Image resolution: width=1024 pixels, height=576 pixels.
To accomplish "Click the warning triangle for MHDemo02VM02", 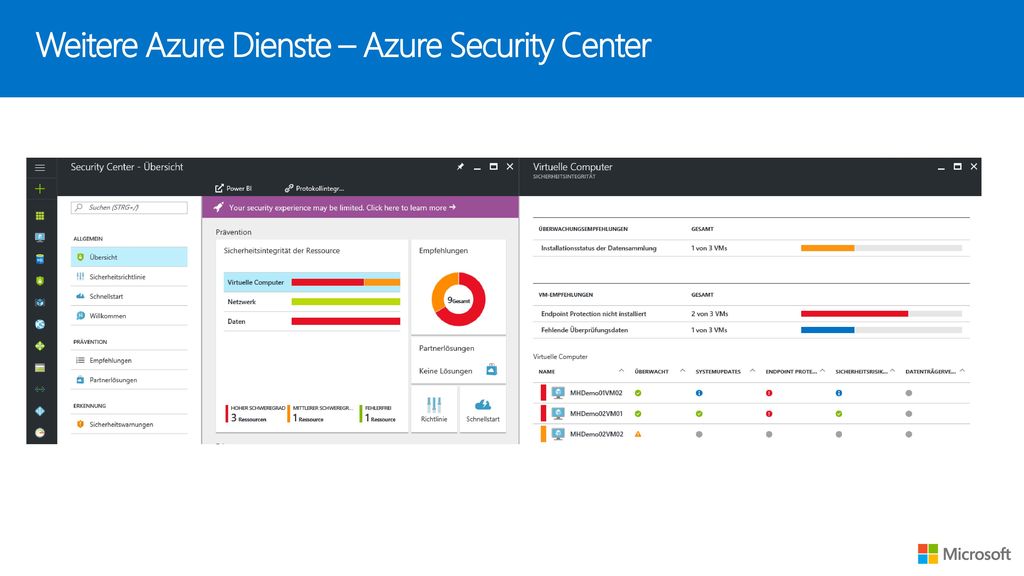I will (x=638, y=434).
